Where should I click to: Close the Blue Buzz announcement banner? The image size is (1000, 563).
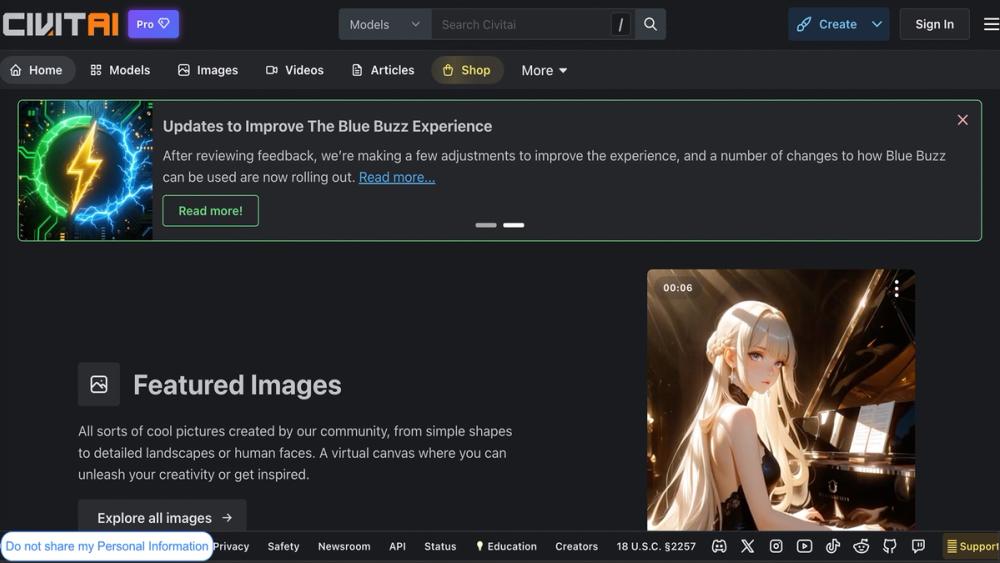[962, 120]
